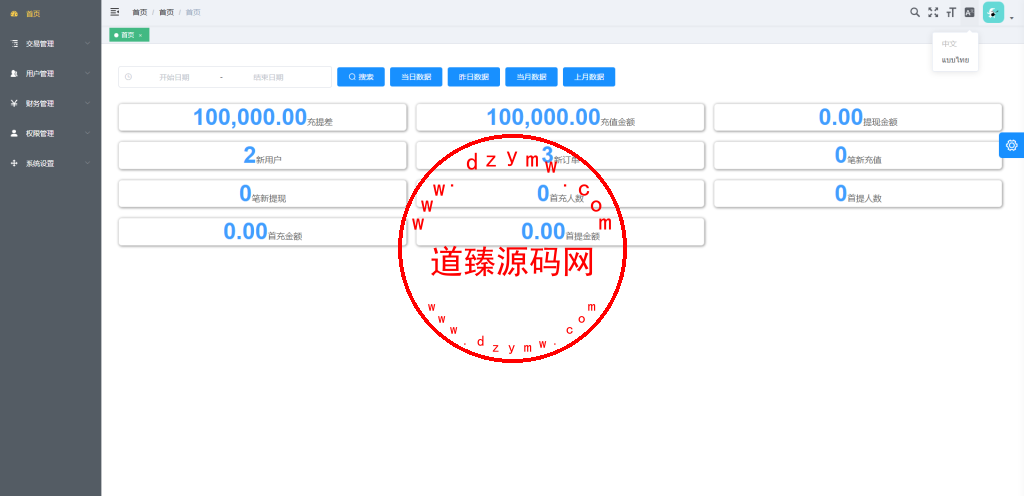The height and width of the screenshot is (496, 1024).
Task: Click the 搜索 search button
Action: click(361, 77)
